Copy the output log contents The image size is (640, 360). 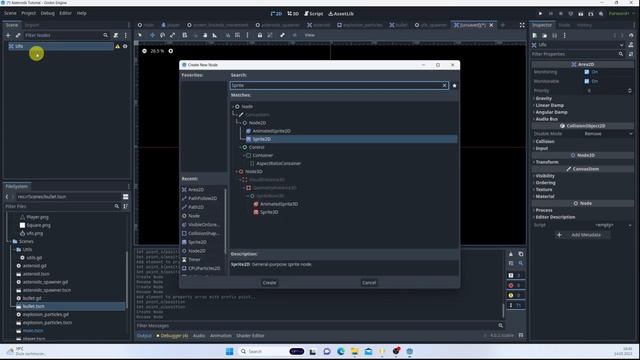[521, 254]
